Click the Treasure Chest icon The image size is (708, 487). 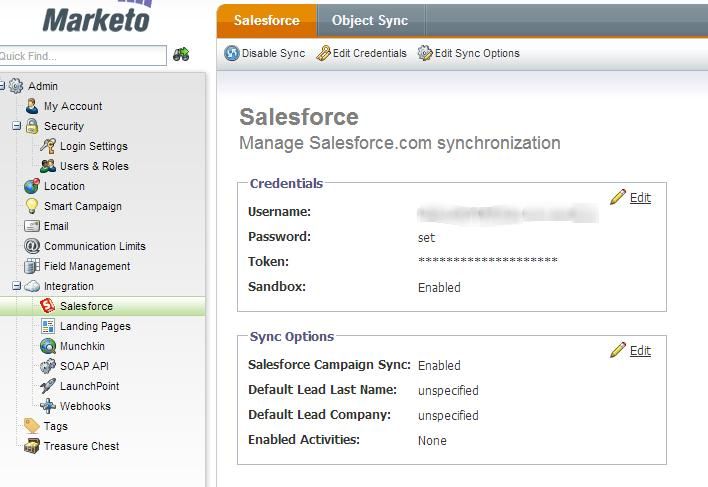tap(32, 446)
